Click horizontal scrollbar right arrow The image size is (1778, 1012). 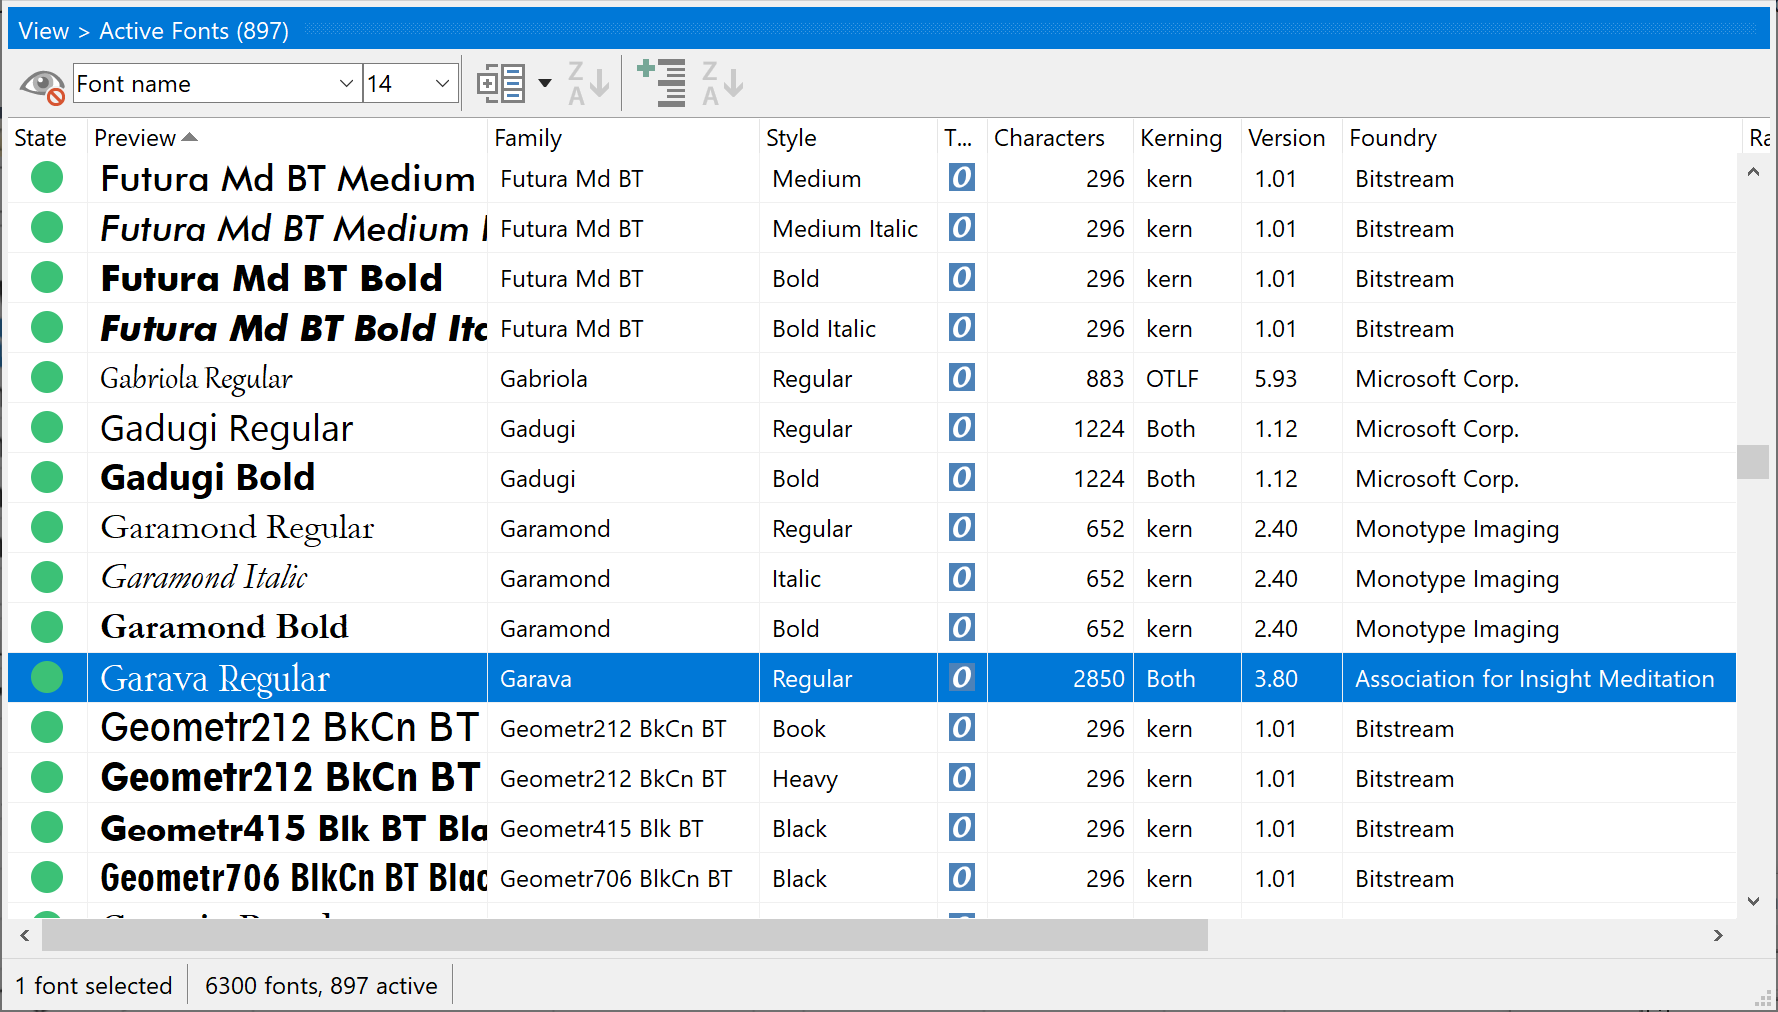[x=1718, y=935]
